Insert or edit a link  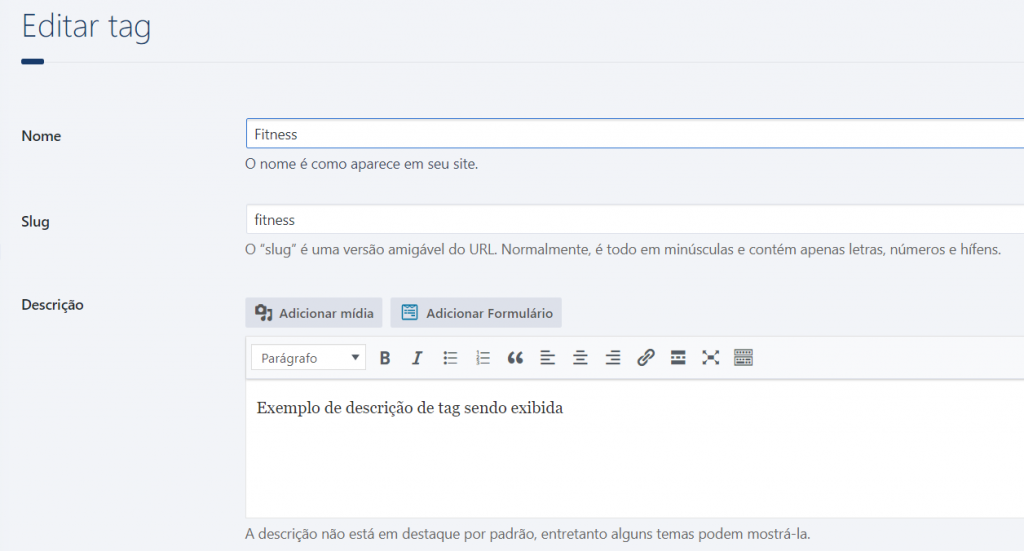645,358
